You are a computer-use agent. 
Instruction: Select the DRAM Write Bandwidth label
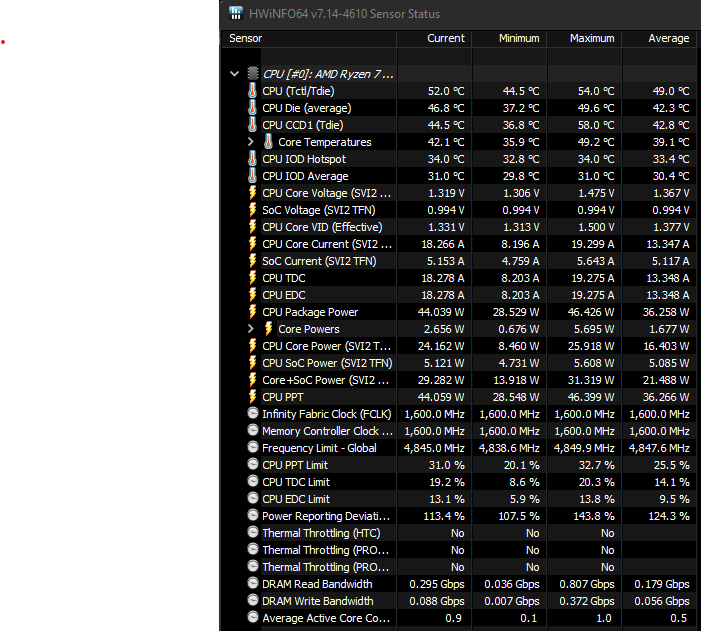tap(317, 601)
